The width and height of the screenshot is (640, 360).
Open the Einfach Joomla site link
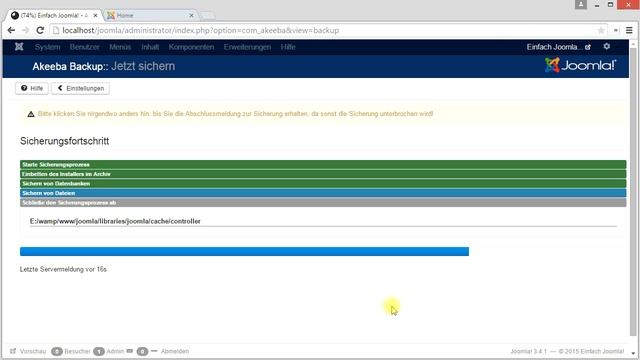click(559, 47)
